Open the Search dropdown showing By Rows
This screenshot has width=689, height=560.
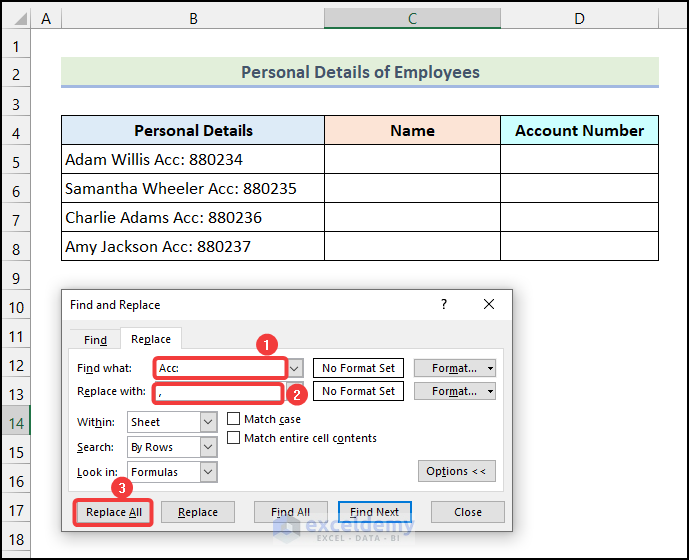pyautogui.click(x=208, y=447)
